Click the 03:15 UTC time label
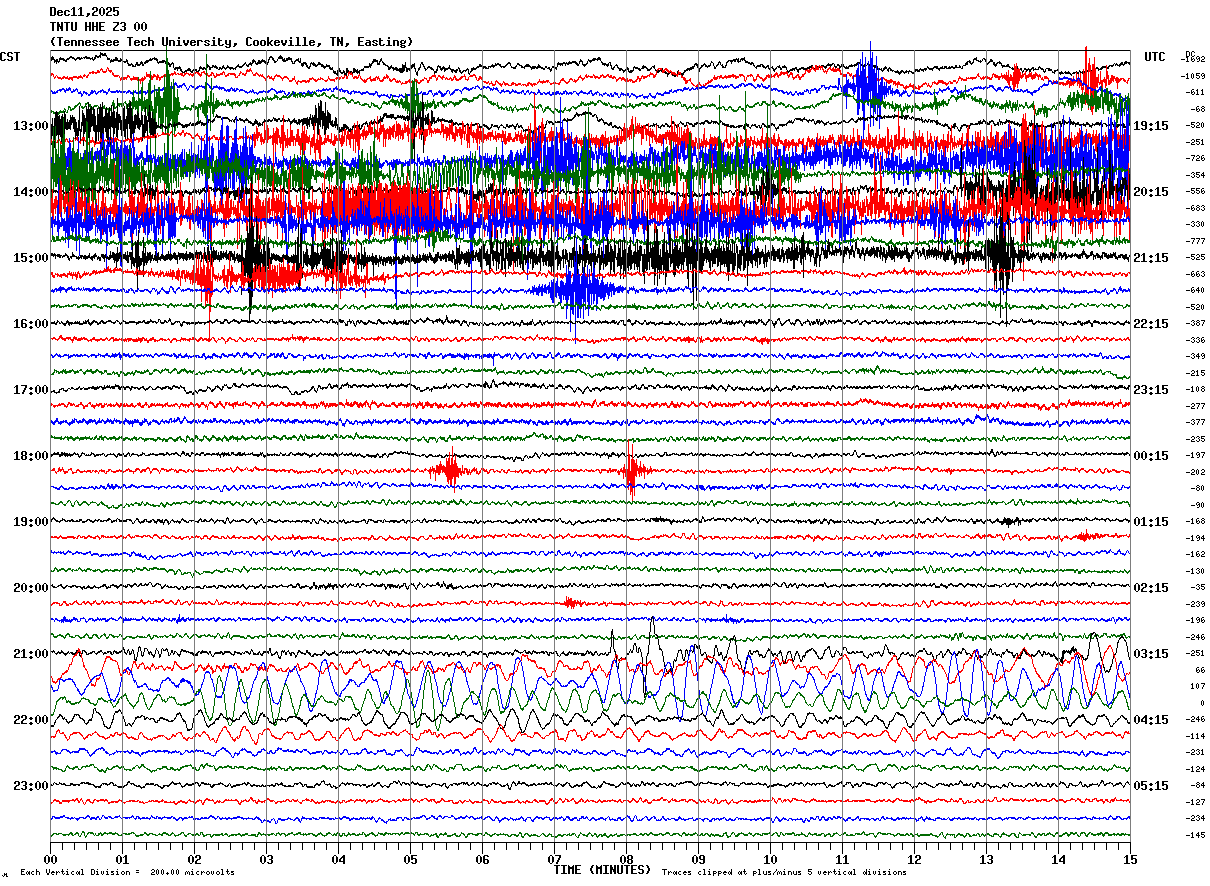The height and width of the screenshot is (886, 1210). (1151, 654)
